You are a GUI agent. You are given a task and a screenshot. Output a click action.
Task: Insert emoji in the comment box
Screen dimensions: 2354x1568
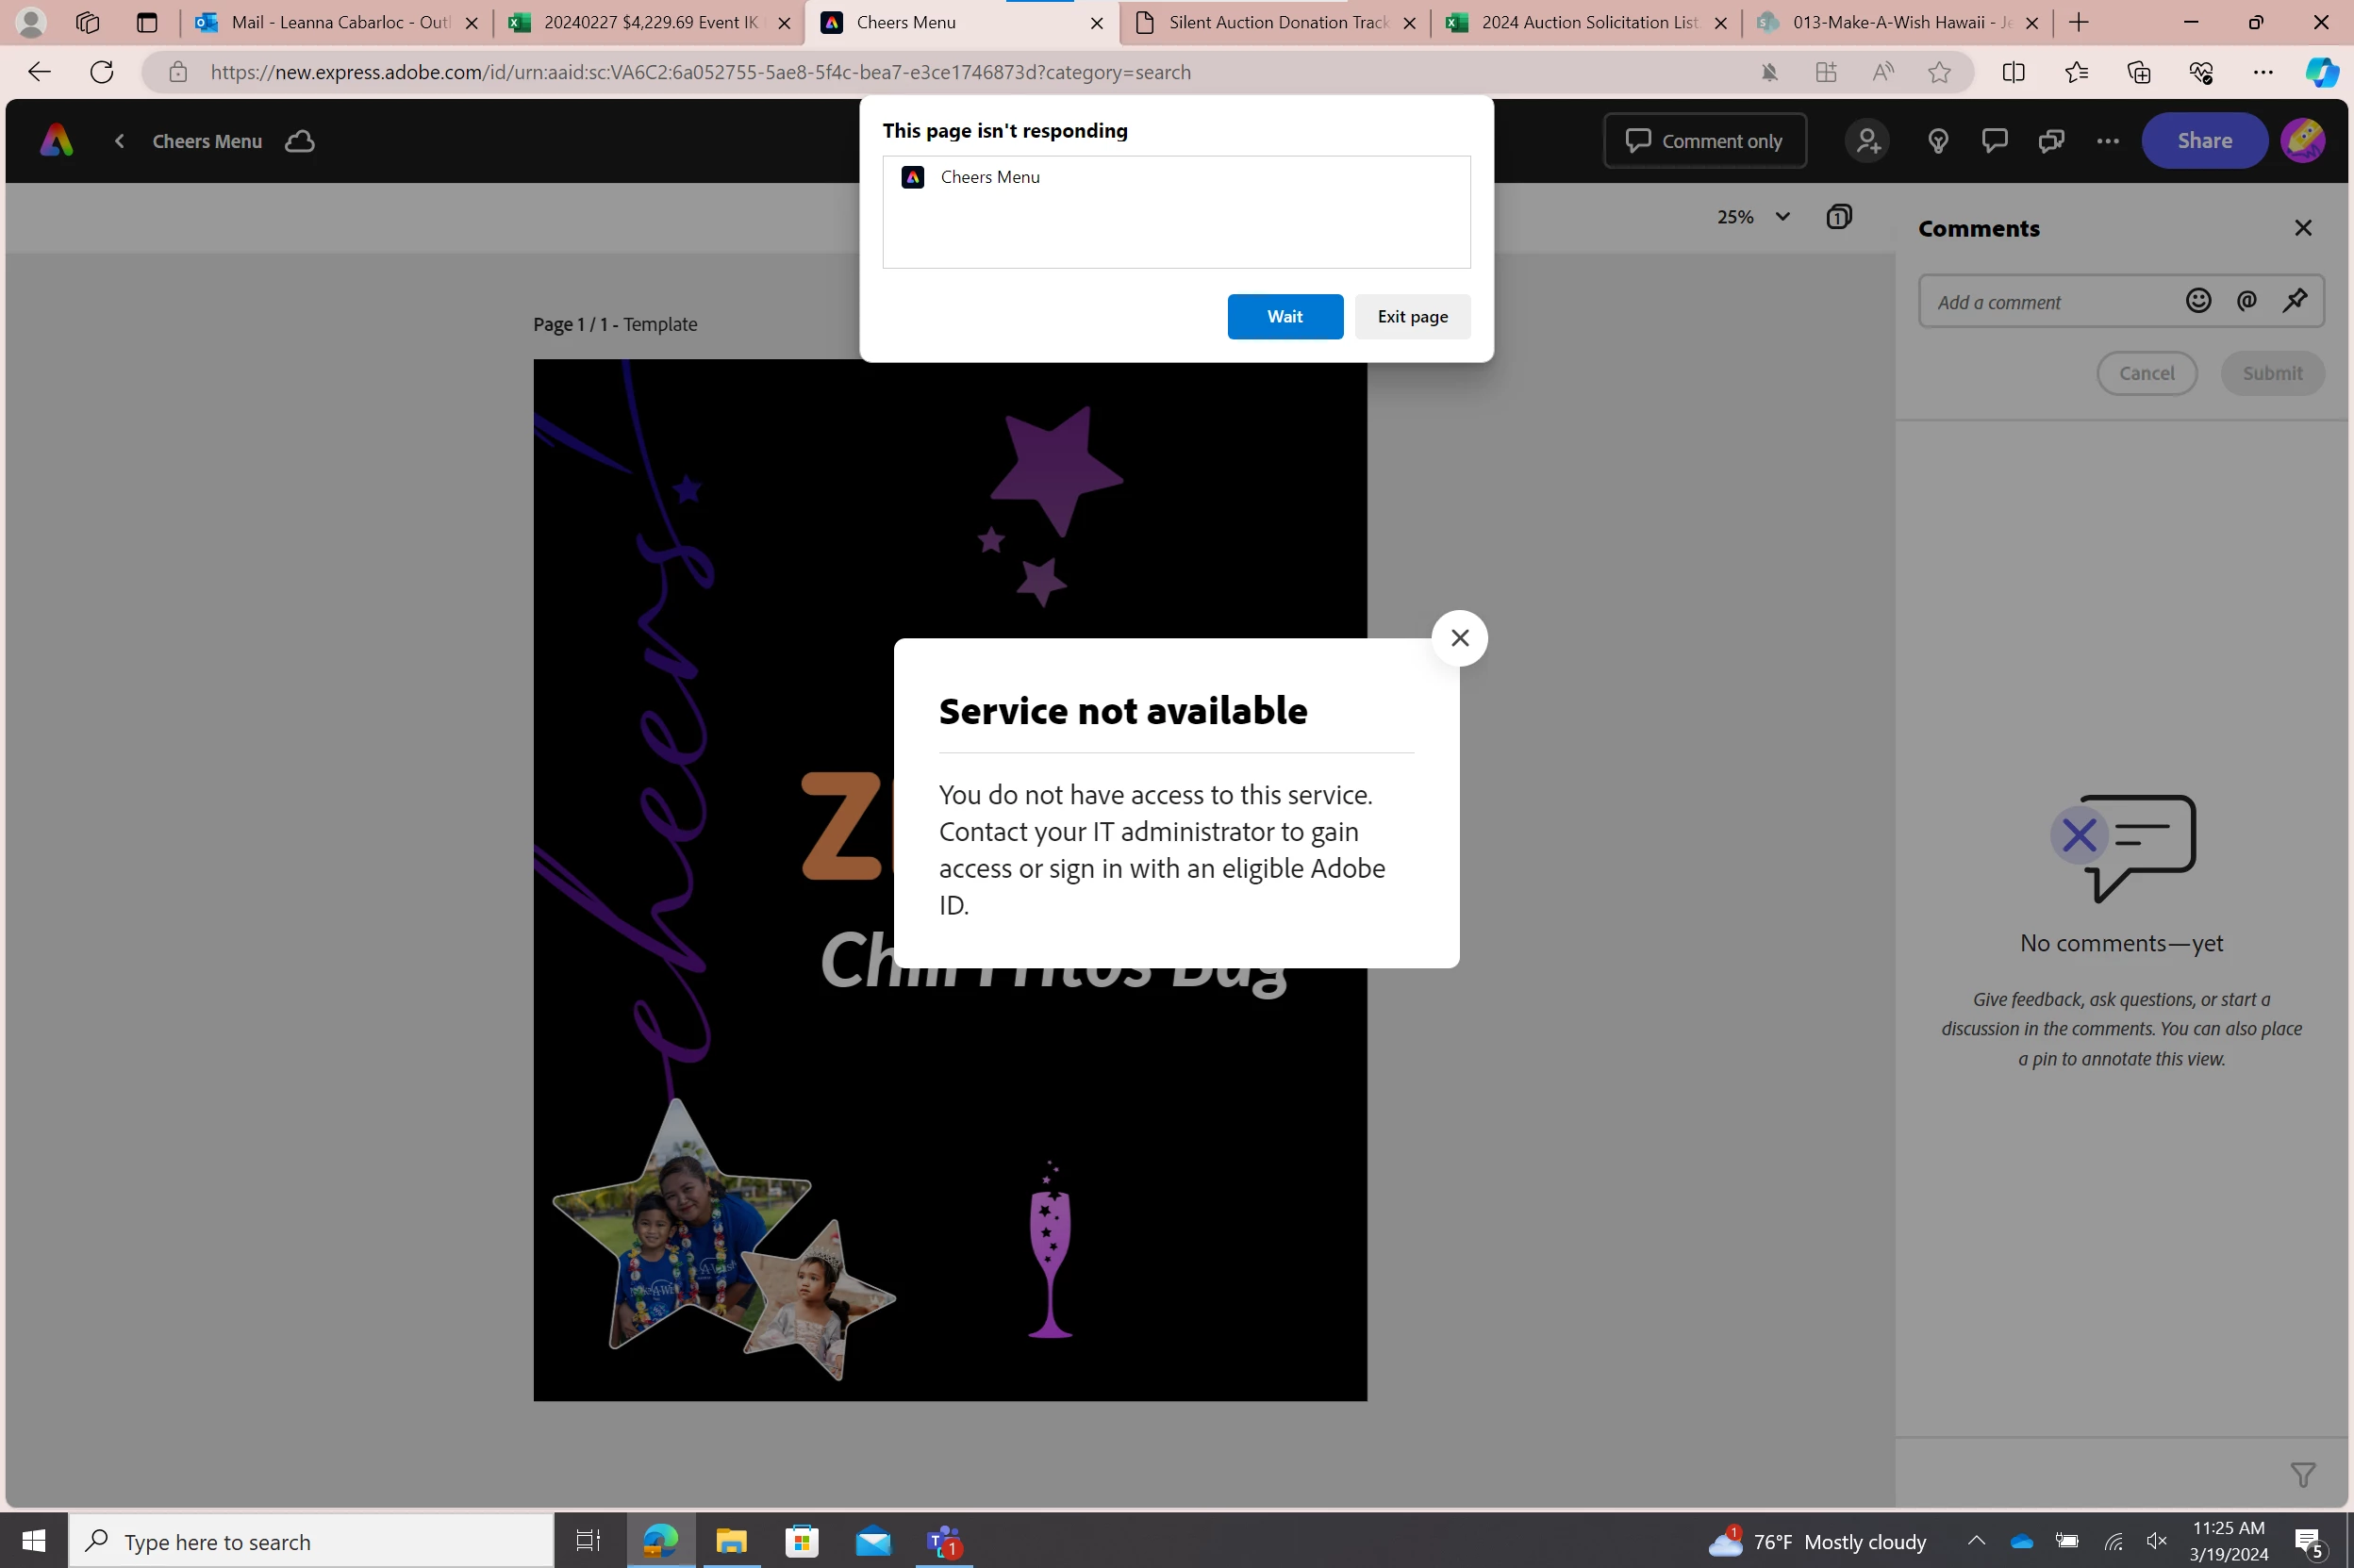2197,301
